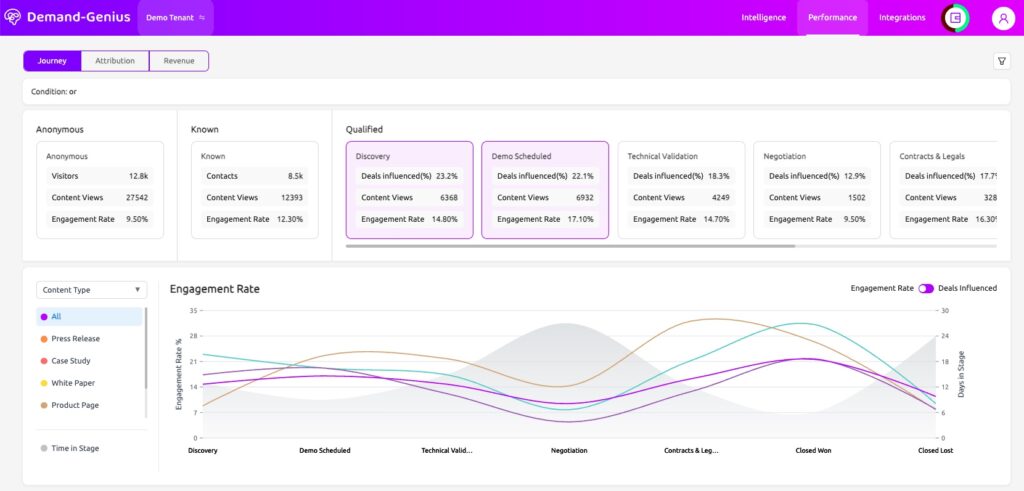Click the circular app widget icon

(955, 18)
